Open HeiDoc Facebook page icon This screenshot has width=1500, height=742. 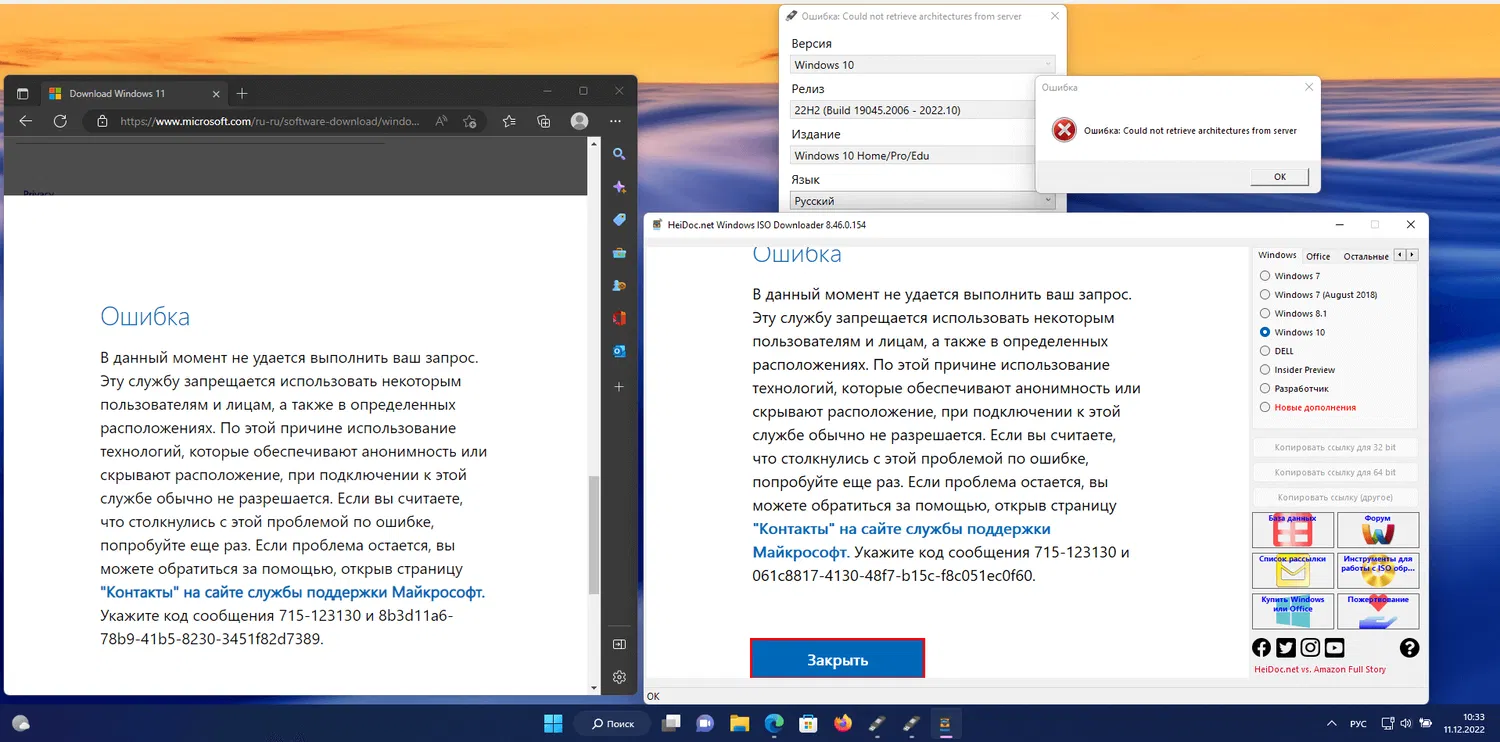click(x=1261, y=648)
